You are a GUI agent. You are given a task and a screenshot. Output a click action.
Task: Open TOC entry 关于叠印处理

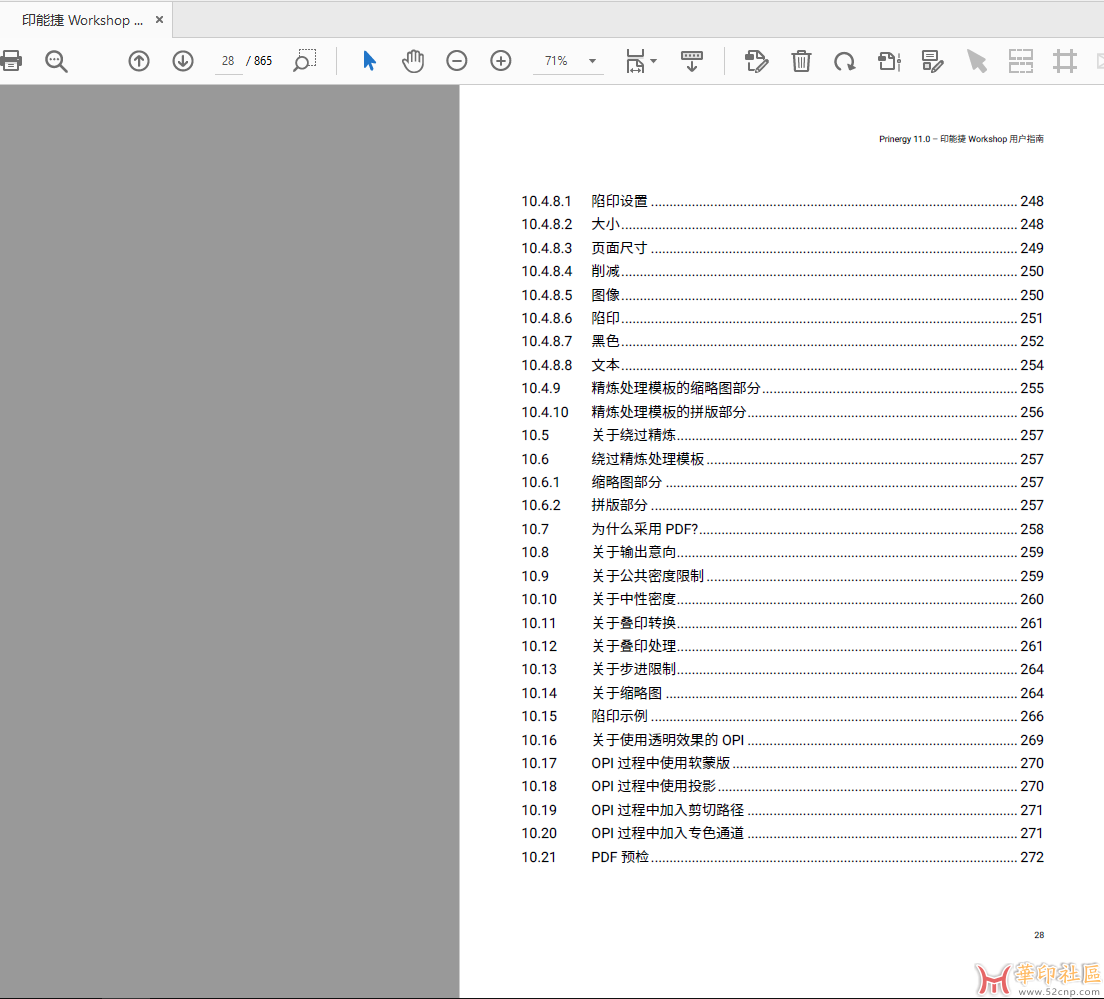782,646
